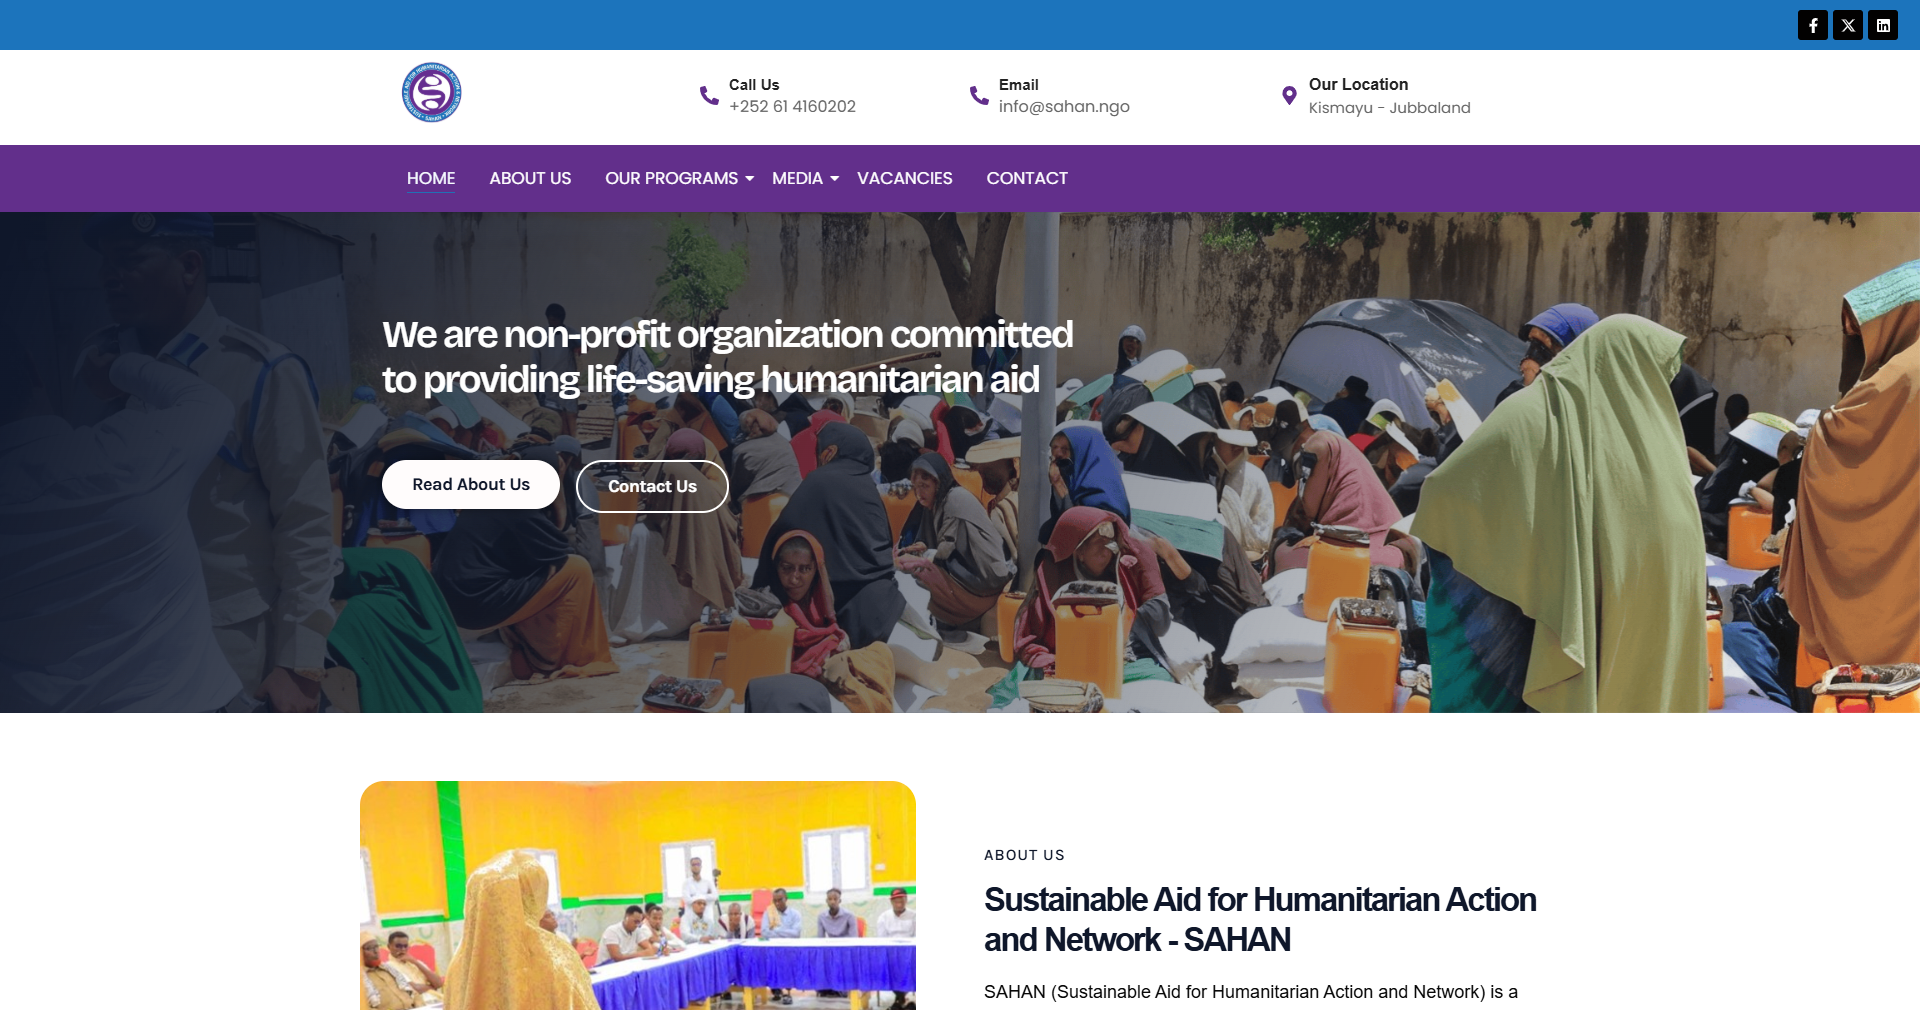Open the LinkedIn social icon
The height and width of the screenshot is (1010, 1920).
pos(1883,25)
